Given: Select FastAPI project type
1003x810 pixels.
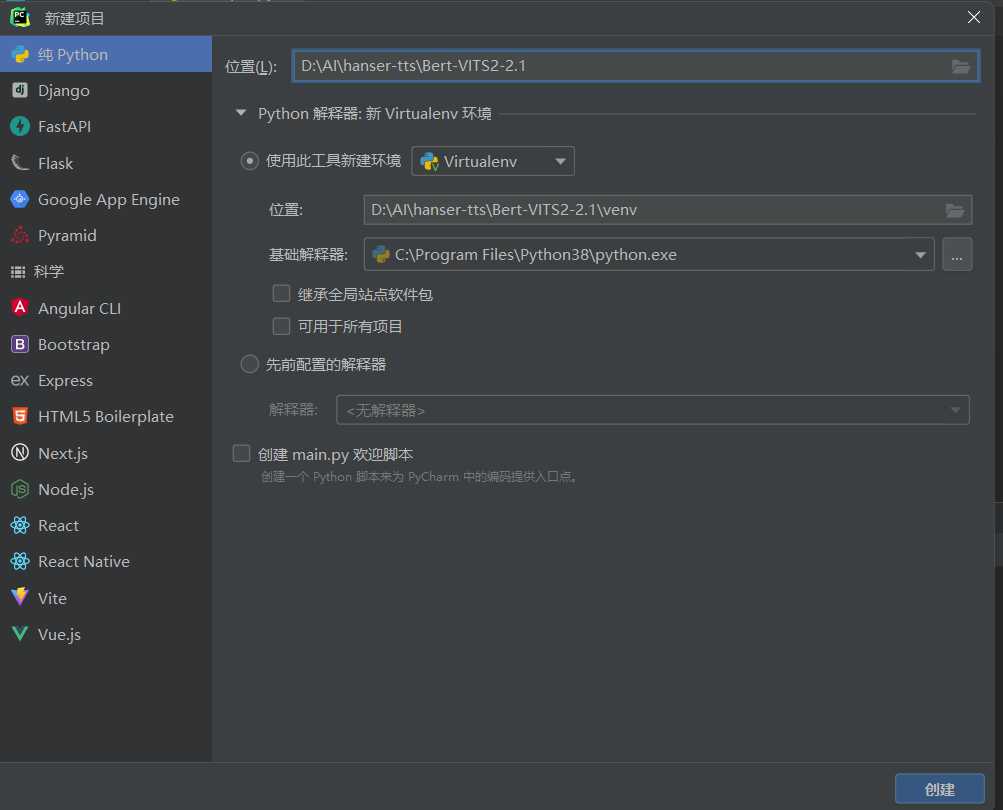Looking at the screenshot, I should point(106,126).
